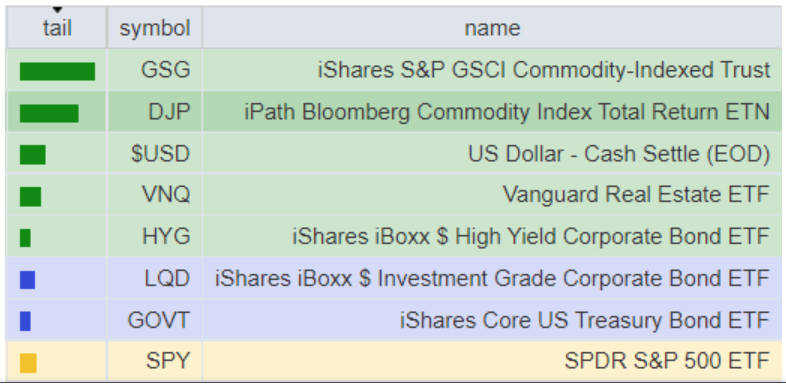Click the sort arrow above tail header
This screenshot has height=384, width=786.
click(x=57, y=10)
